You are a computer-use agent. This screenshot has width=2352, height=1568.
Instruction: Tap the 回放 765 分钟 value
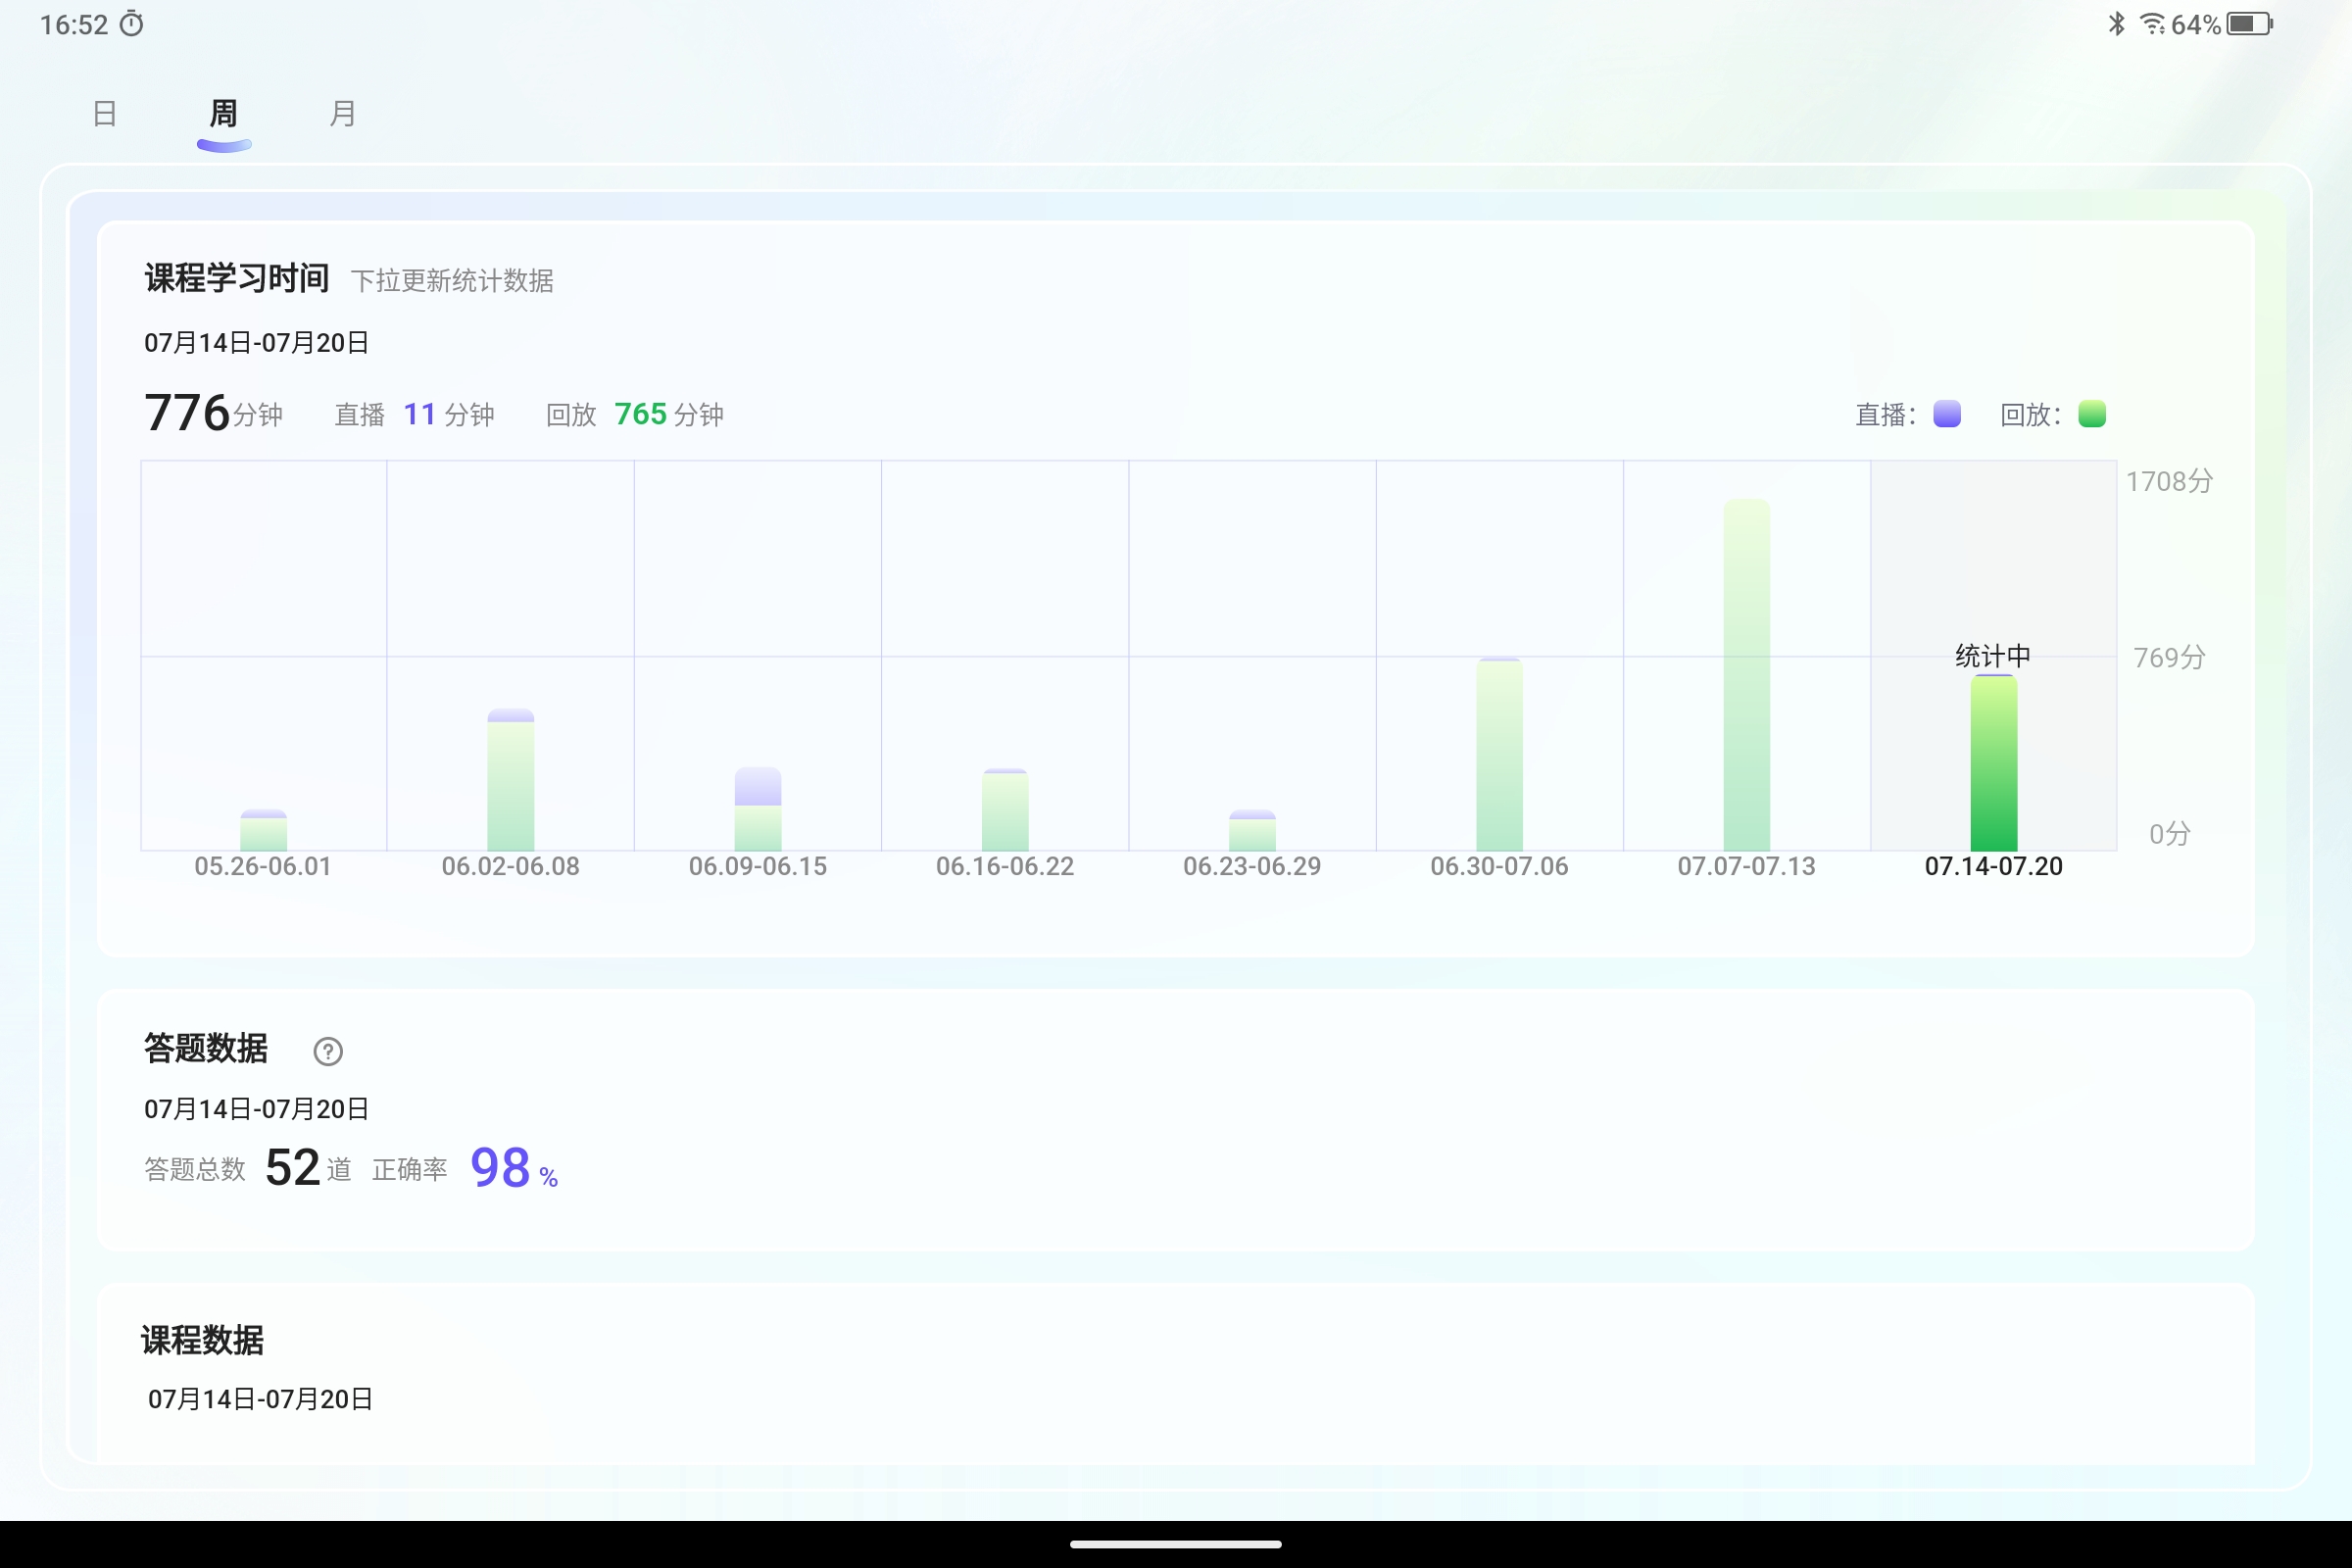635,414
